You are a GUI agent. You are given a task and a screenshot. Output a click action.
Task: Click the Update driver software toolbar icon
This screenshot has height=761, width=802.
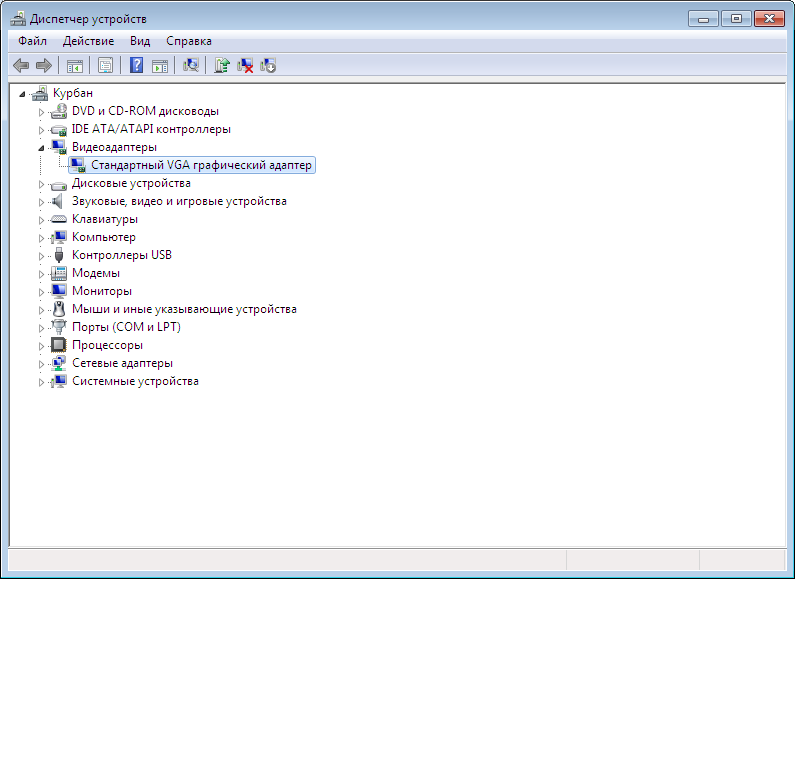point(222,65)
